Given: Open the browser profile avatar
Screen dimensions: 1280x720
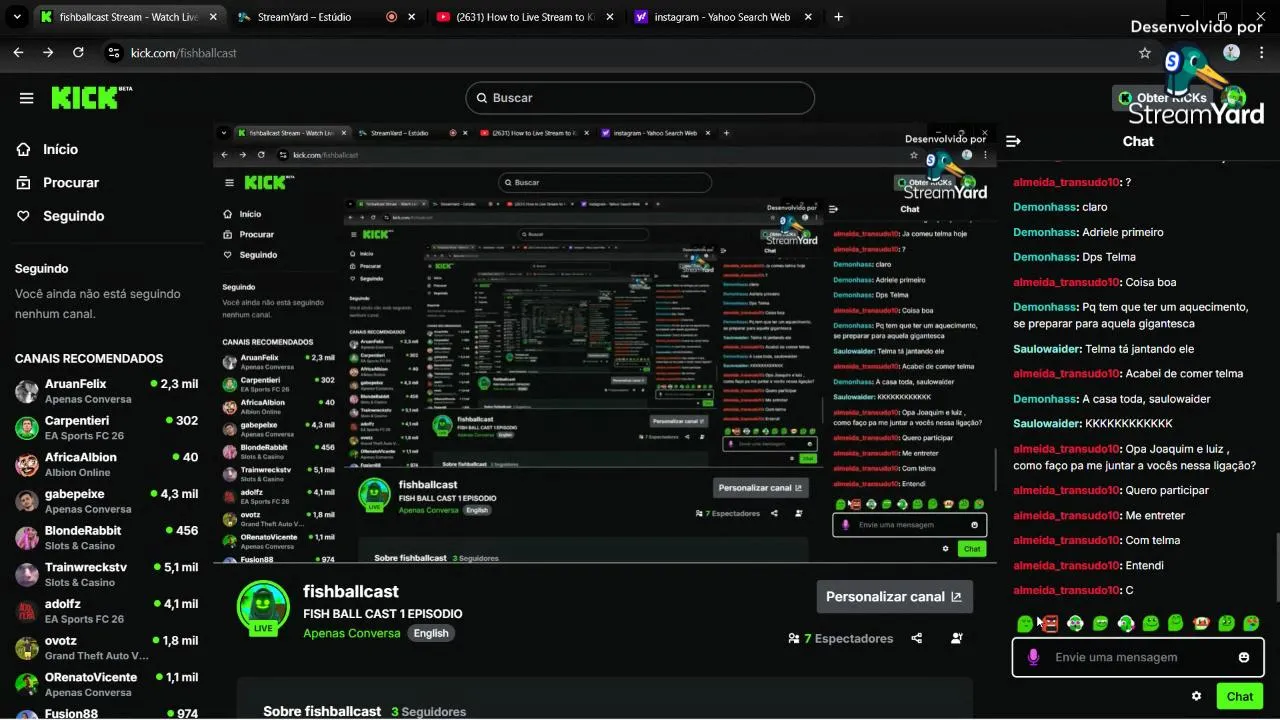Looking at the screenshot, I should (x=1231, y=53).
